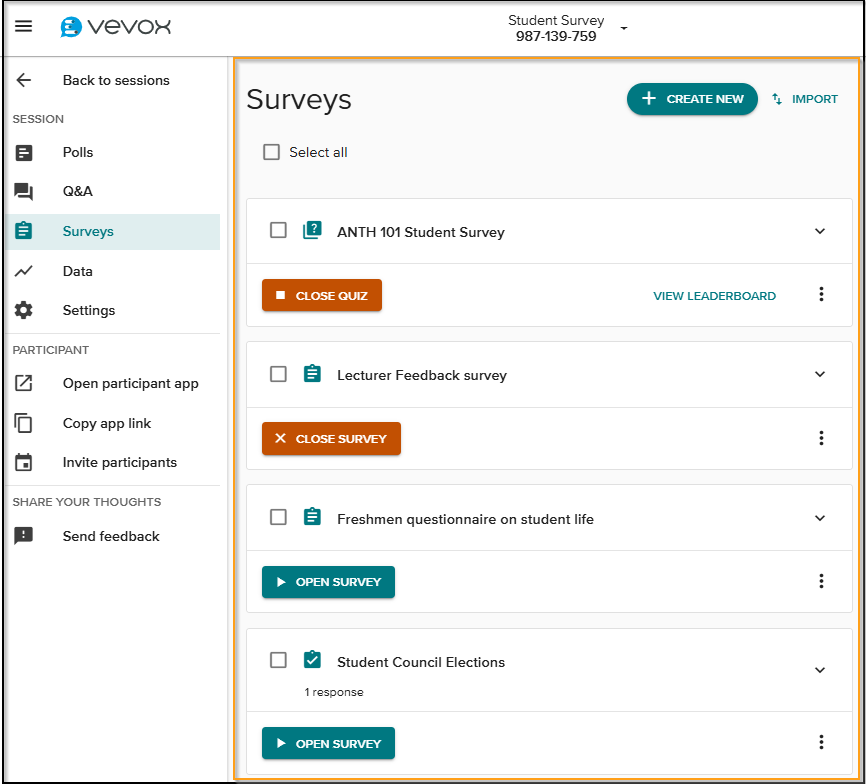Open three-dot menu for Lecturer Feedback survey
Viewport: 866px width, 784px height.
821,438
